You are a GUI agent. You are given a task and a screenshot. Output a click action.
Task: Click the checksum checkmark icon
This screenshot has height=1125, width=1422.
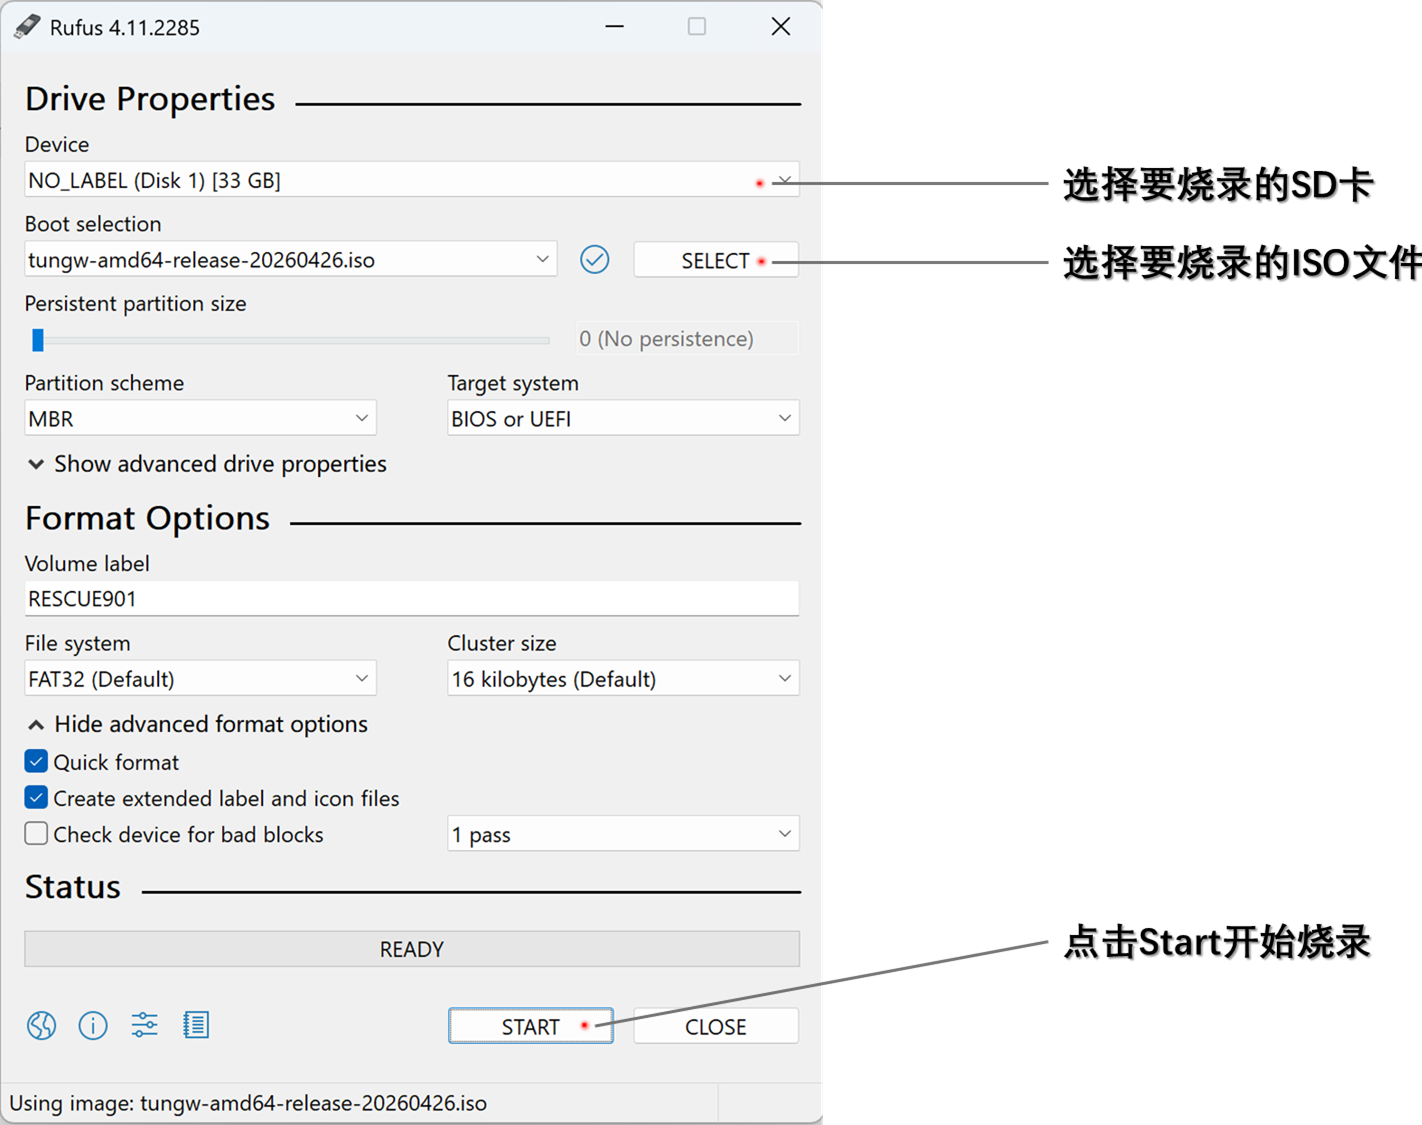[x=595, y=260]
